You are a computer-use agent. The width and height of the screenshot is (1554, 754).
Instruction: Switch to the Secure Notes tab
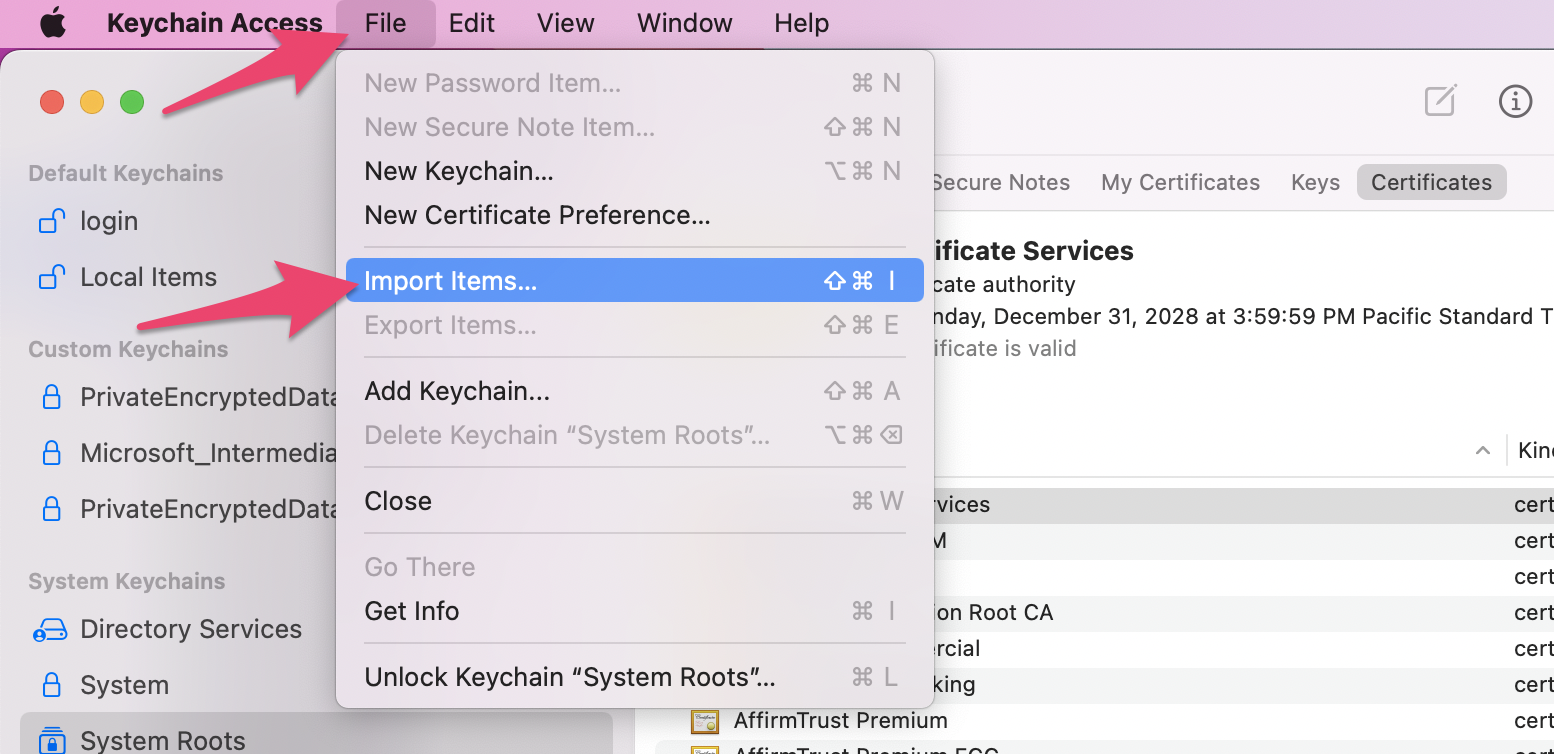point(1000,182)
